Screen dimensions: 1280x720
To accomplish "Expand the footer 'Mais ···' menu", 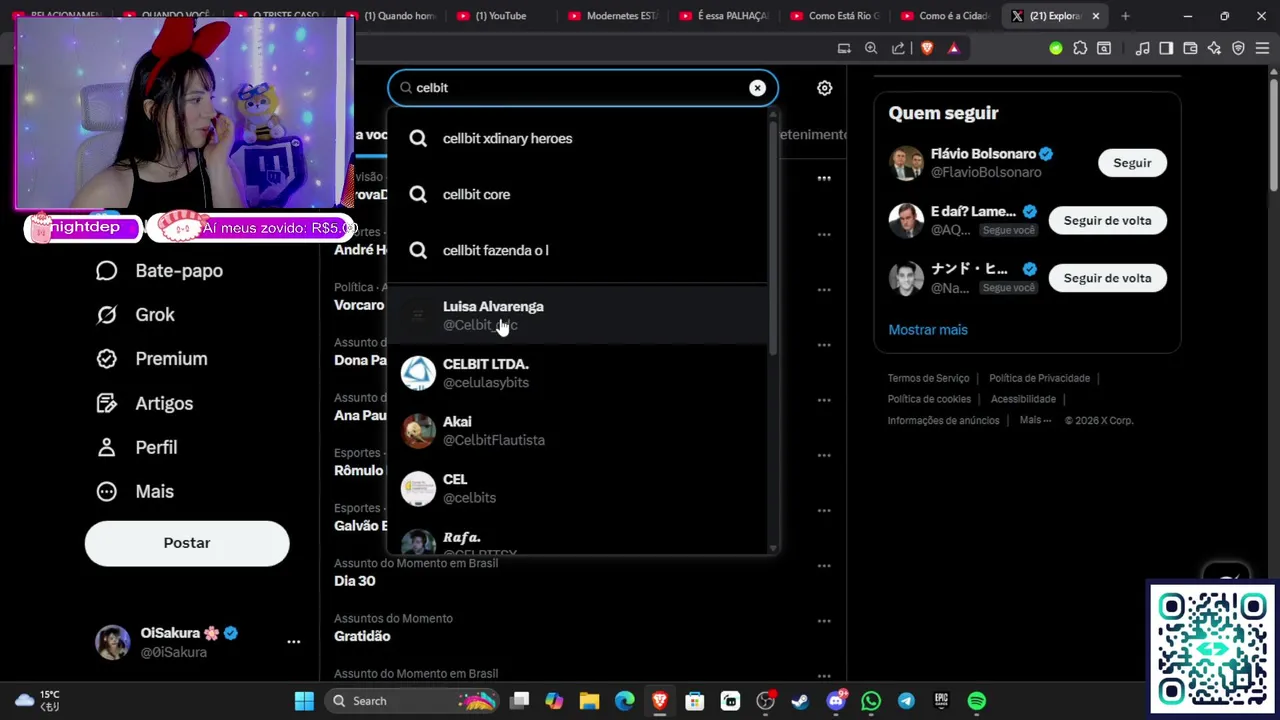I will [1035, 421].
